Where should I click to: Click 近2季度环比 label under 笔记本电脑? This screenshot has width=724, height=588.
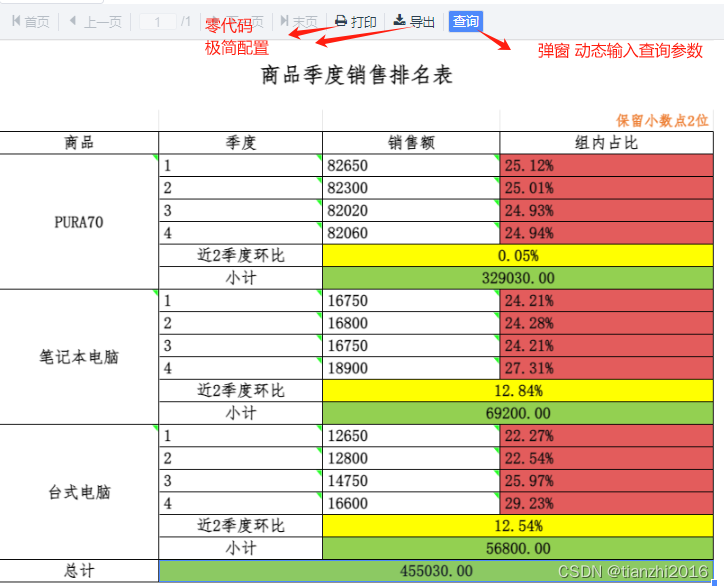241,391
